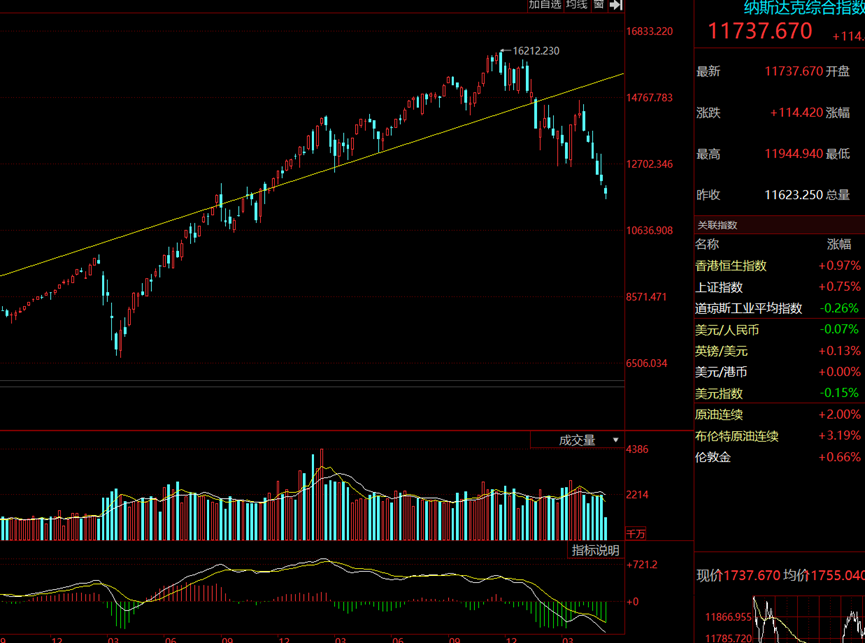Toggle the 均线 moving average button
865x643 pixels.
577,5
